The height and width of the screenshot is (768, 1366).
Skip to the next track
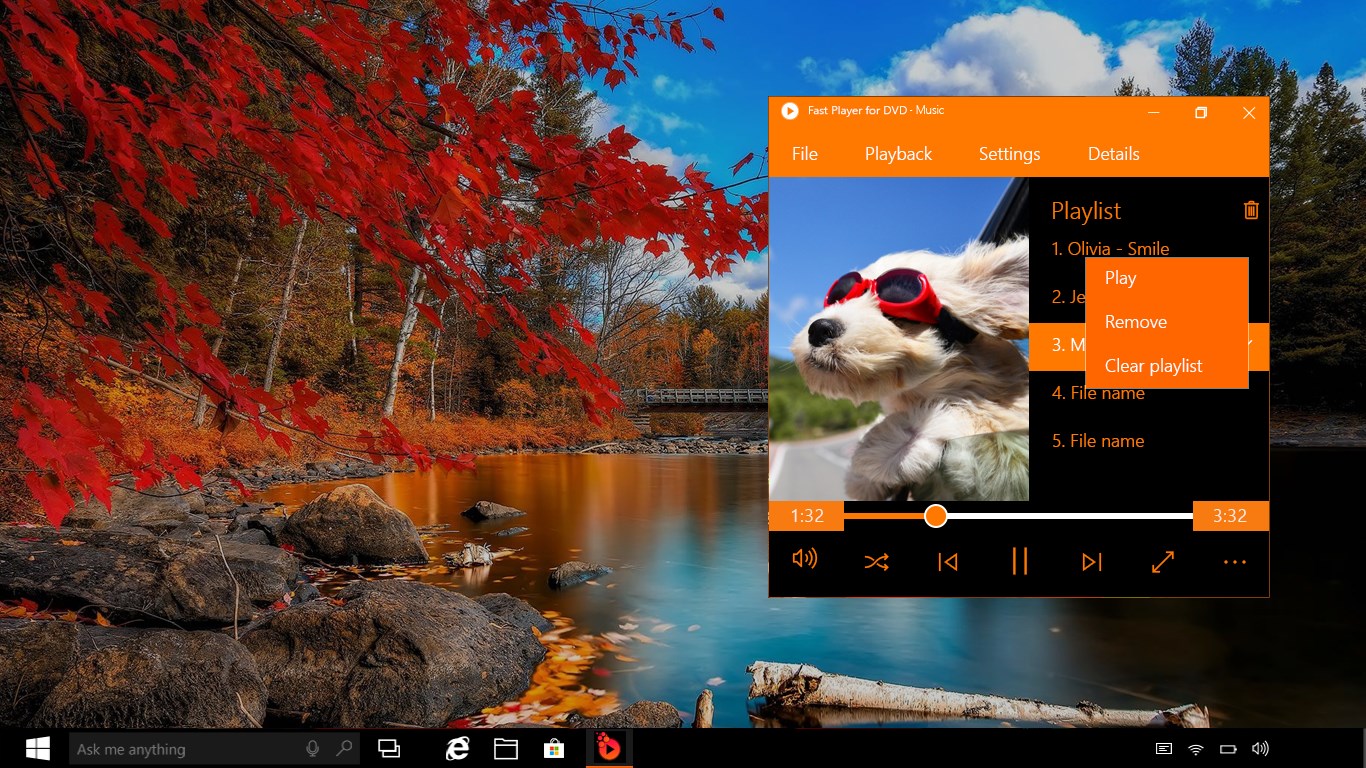1091,561
